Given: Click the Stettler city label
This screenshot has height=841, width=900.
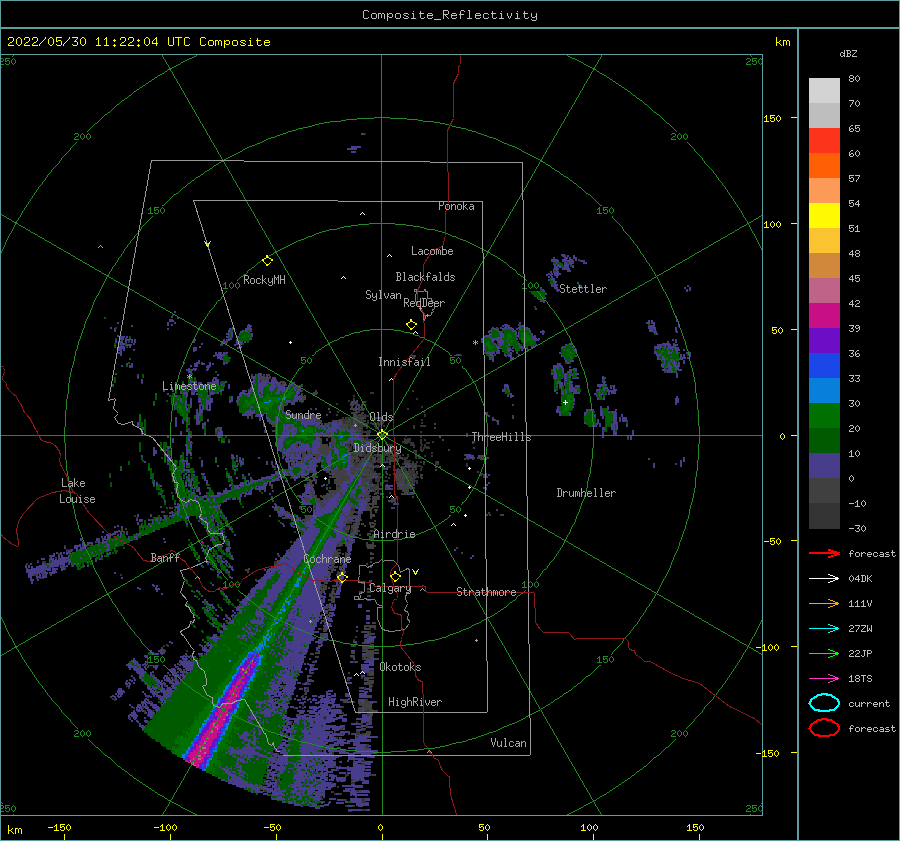Looking at the screenshot, I should [583, 289].
